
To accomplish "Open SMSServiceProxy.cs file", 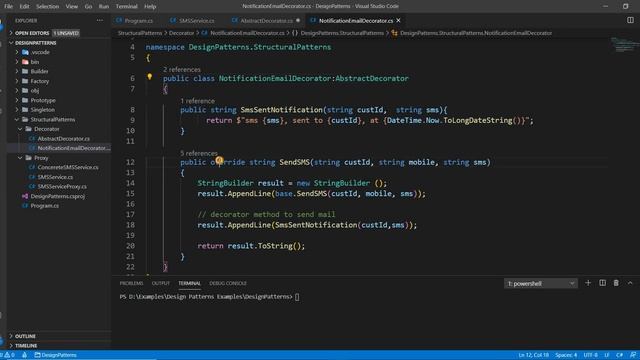I will (62, 187).
